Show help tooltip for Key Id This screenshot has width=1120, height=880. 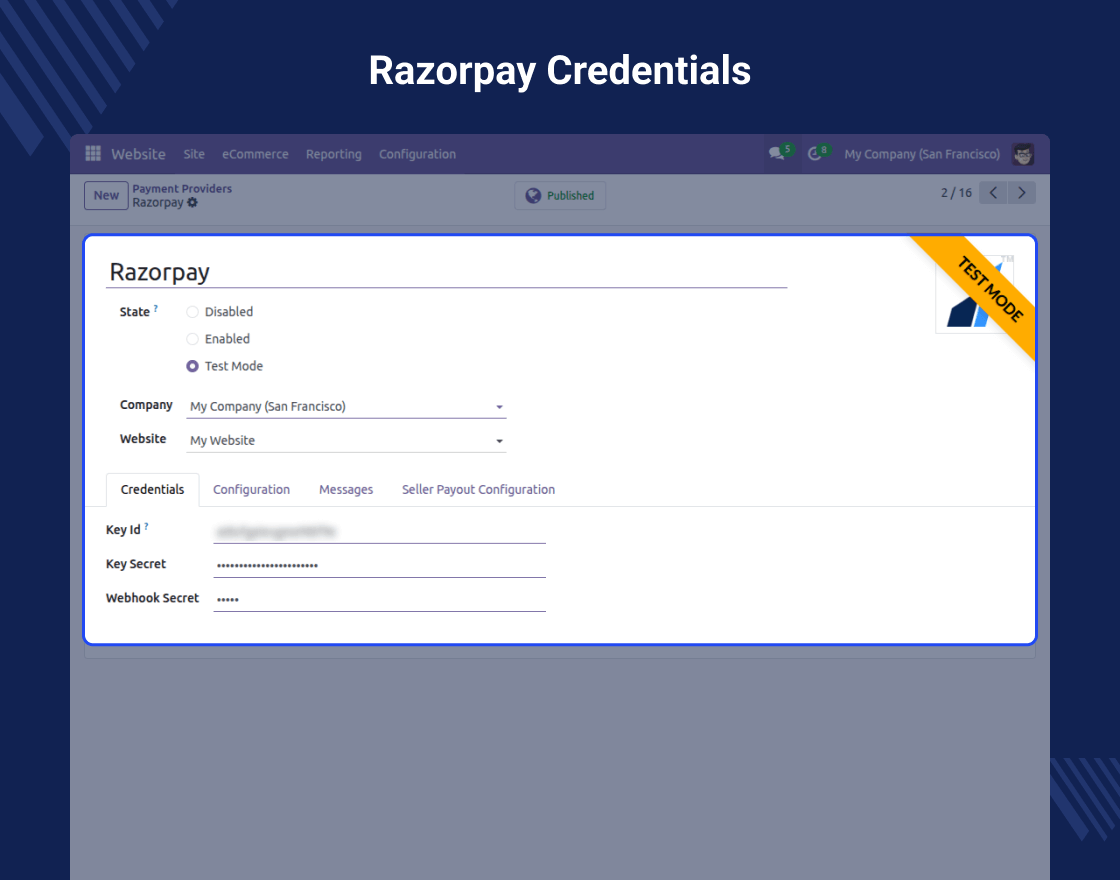(146, 526)
